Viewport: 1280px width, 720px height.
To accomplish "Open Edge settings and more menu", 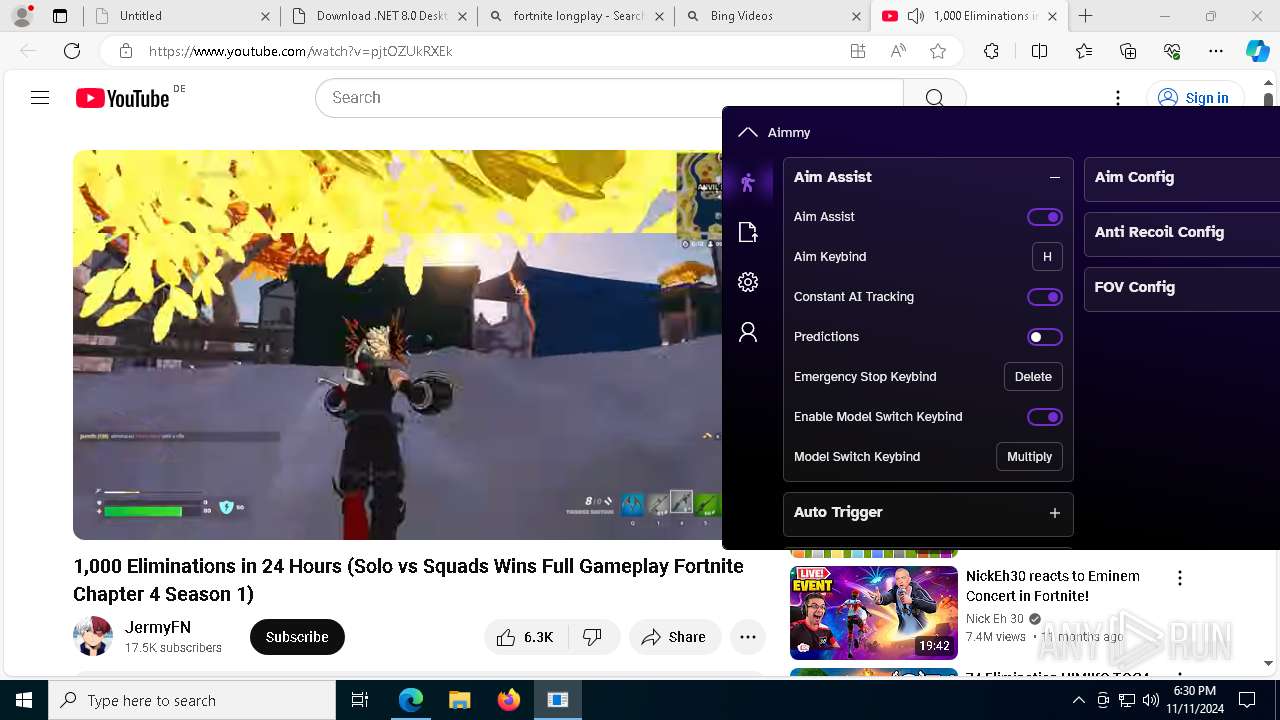I will (1216, 51).
